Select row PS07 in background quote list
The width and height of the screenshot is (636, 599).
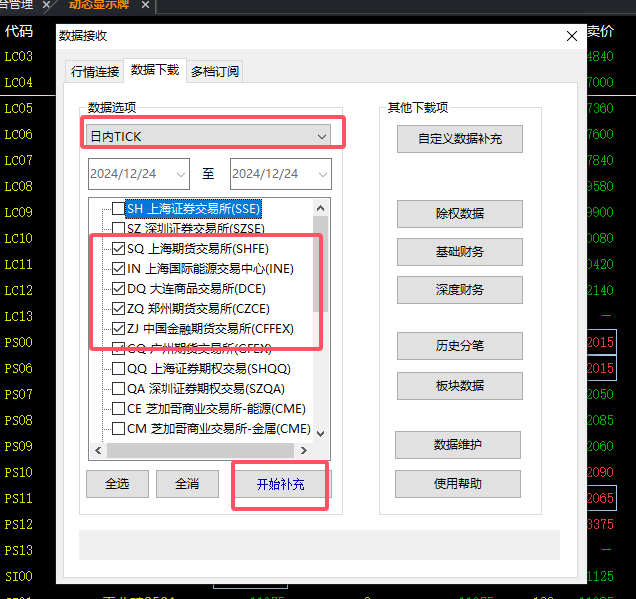click(x=19, y=394)
